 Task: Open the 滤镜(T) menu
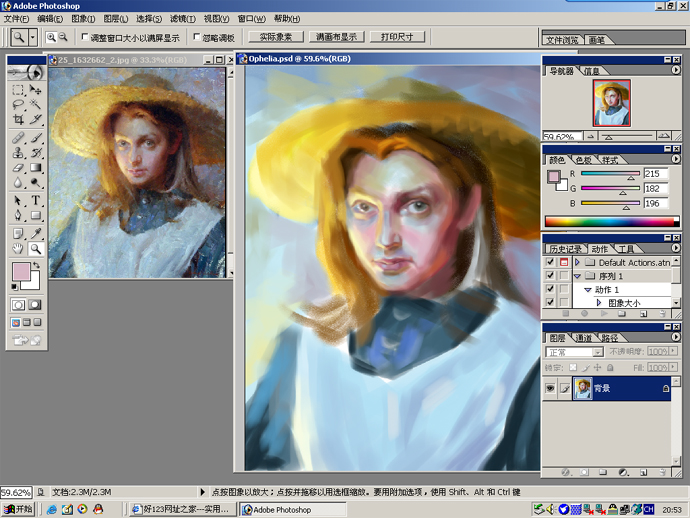click(183, 18)
